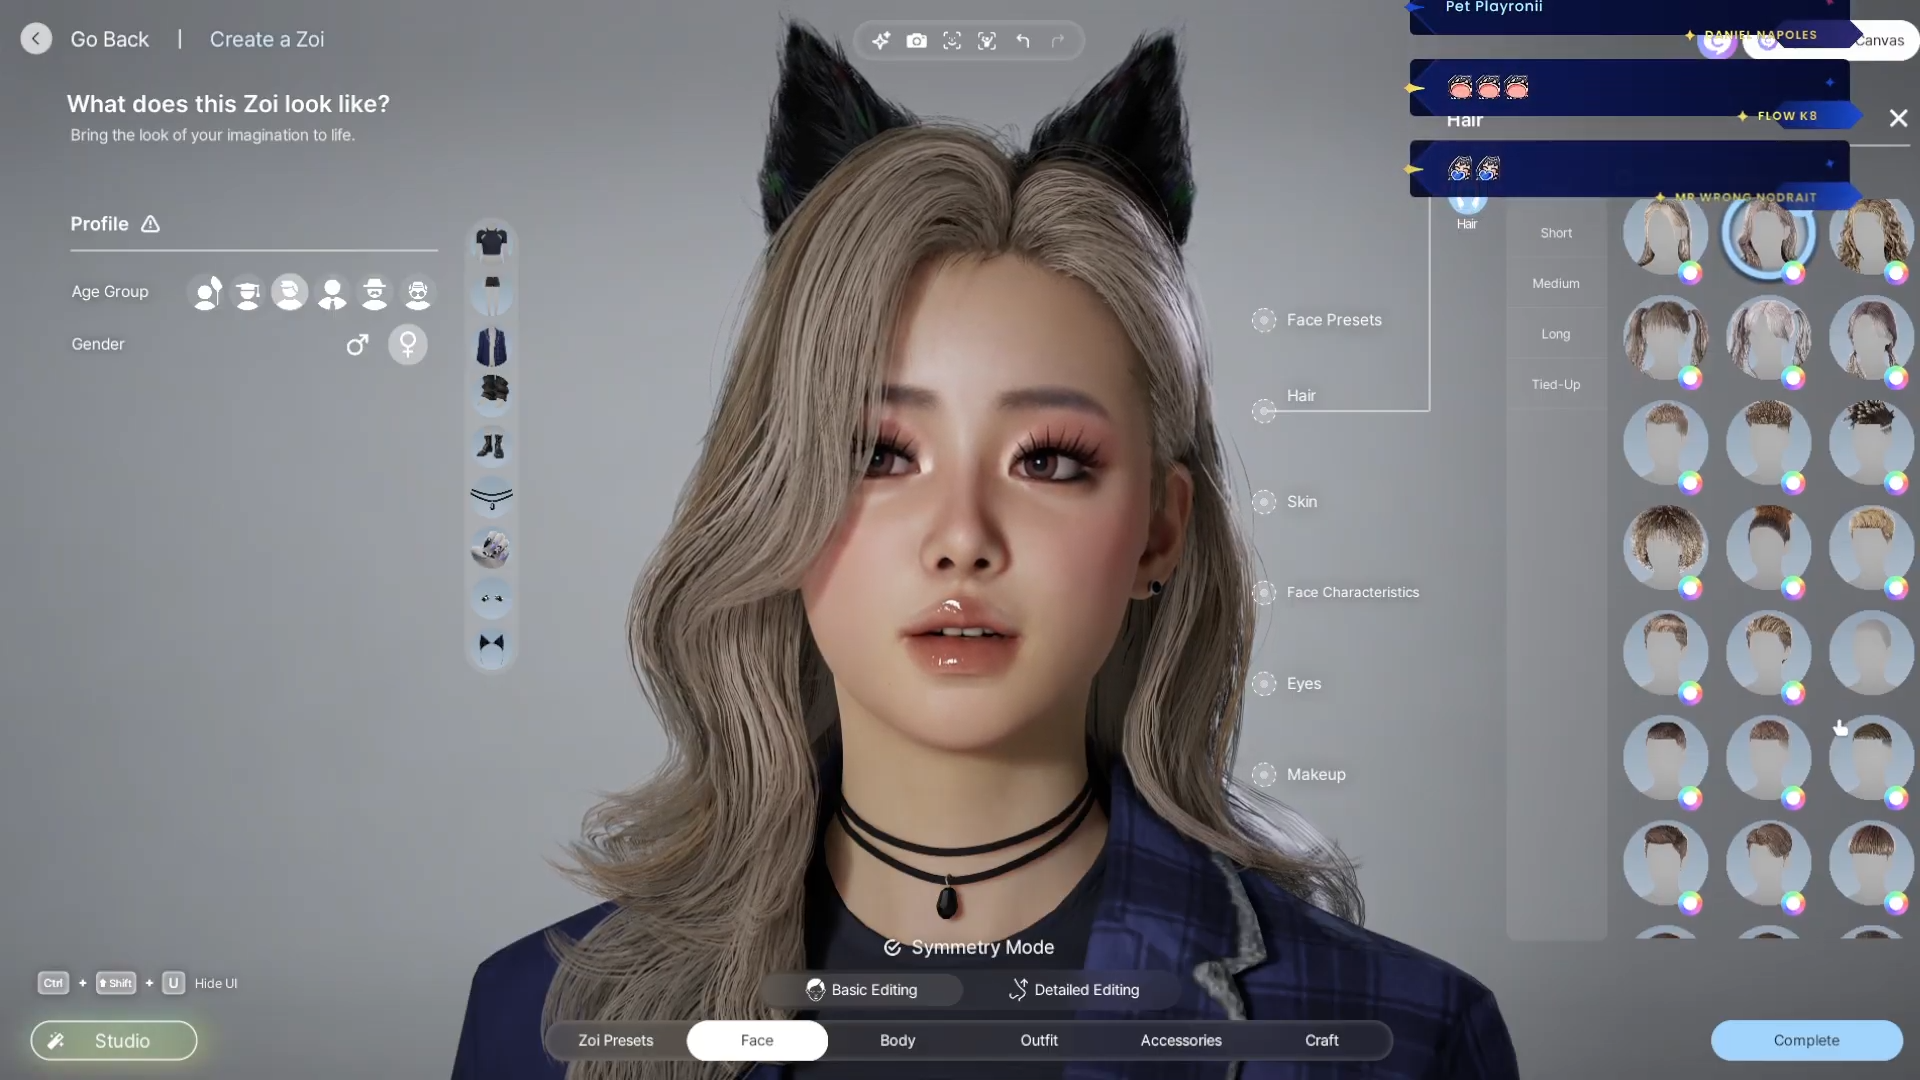Expand the Face Presets section

point(1333,320)
